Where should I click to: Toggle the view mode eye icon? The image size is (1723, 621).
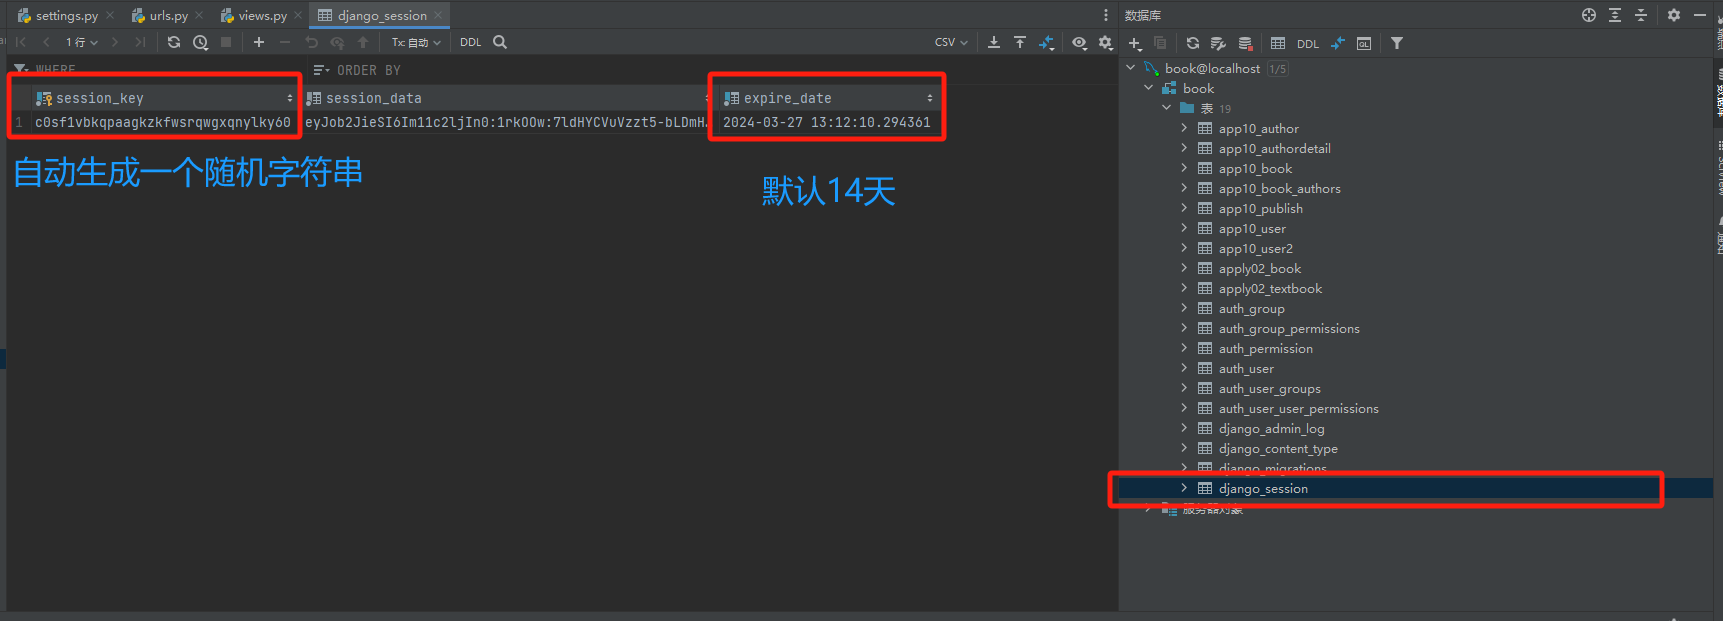click(x=1079, y=42)
